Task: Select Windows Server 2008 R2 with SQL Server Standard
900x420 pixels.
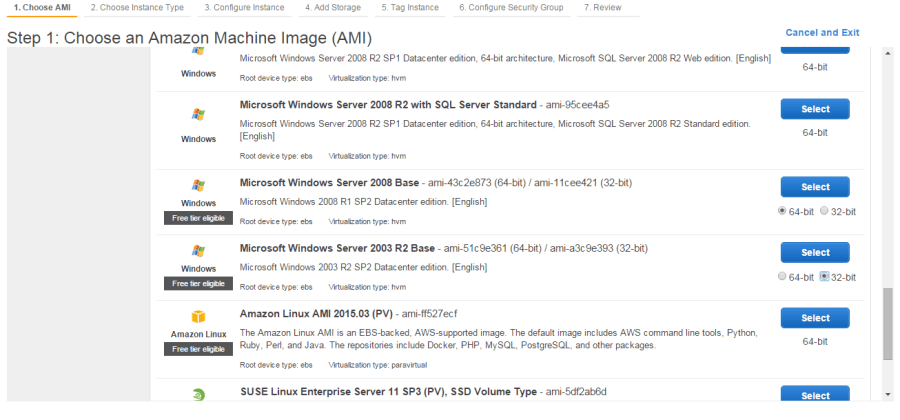Action: coord(815,109)
